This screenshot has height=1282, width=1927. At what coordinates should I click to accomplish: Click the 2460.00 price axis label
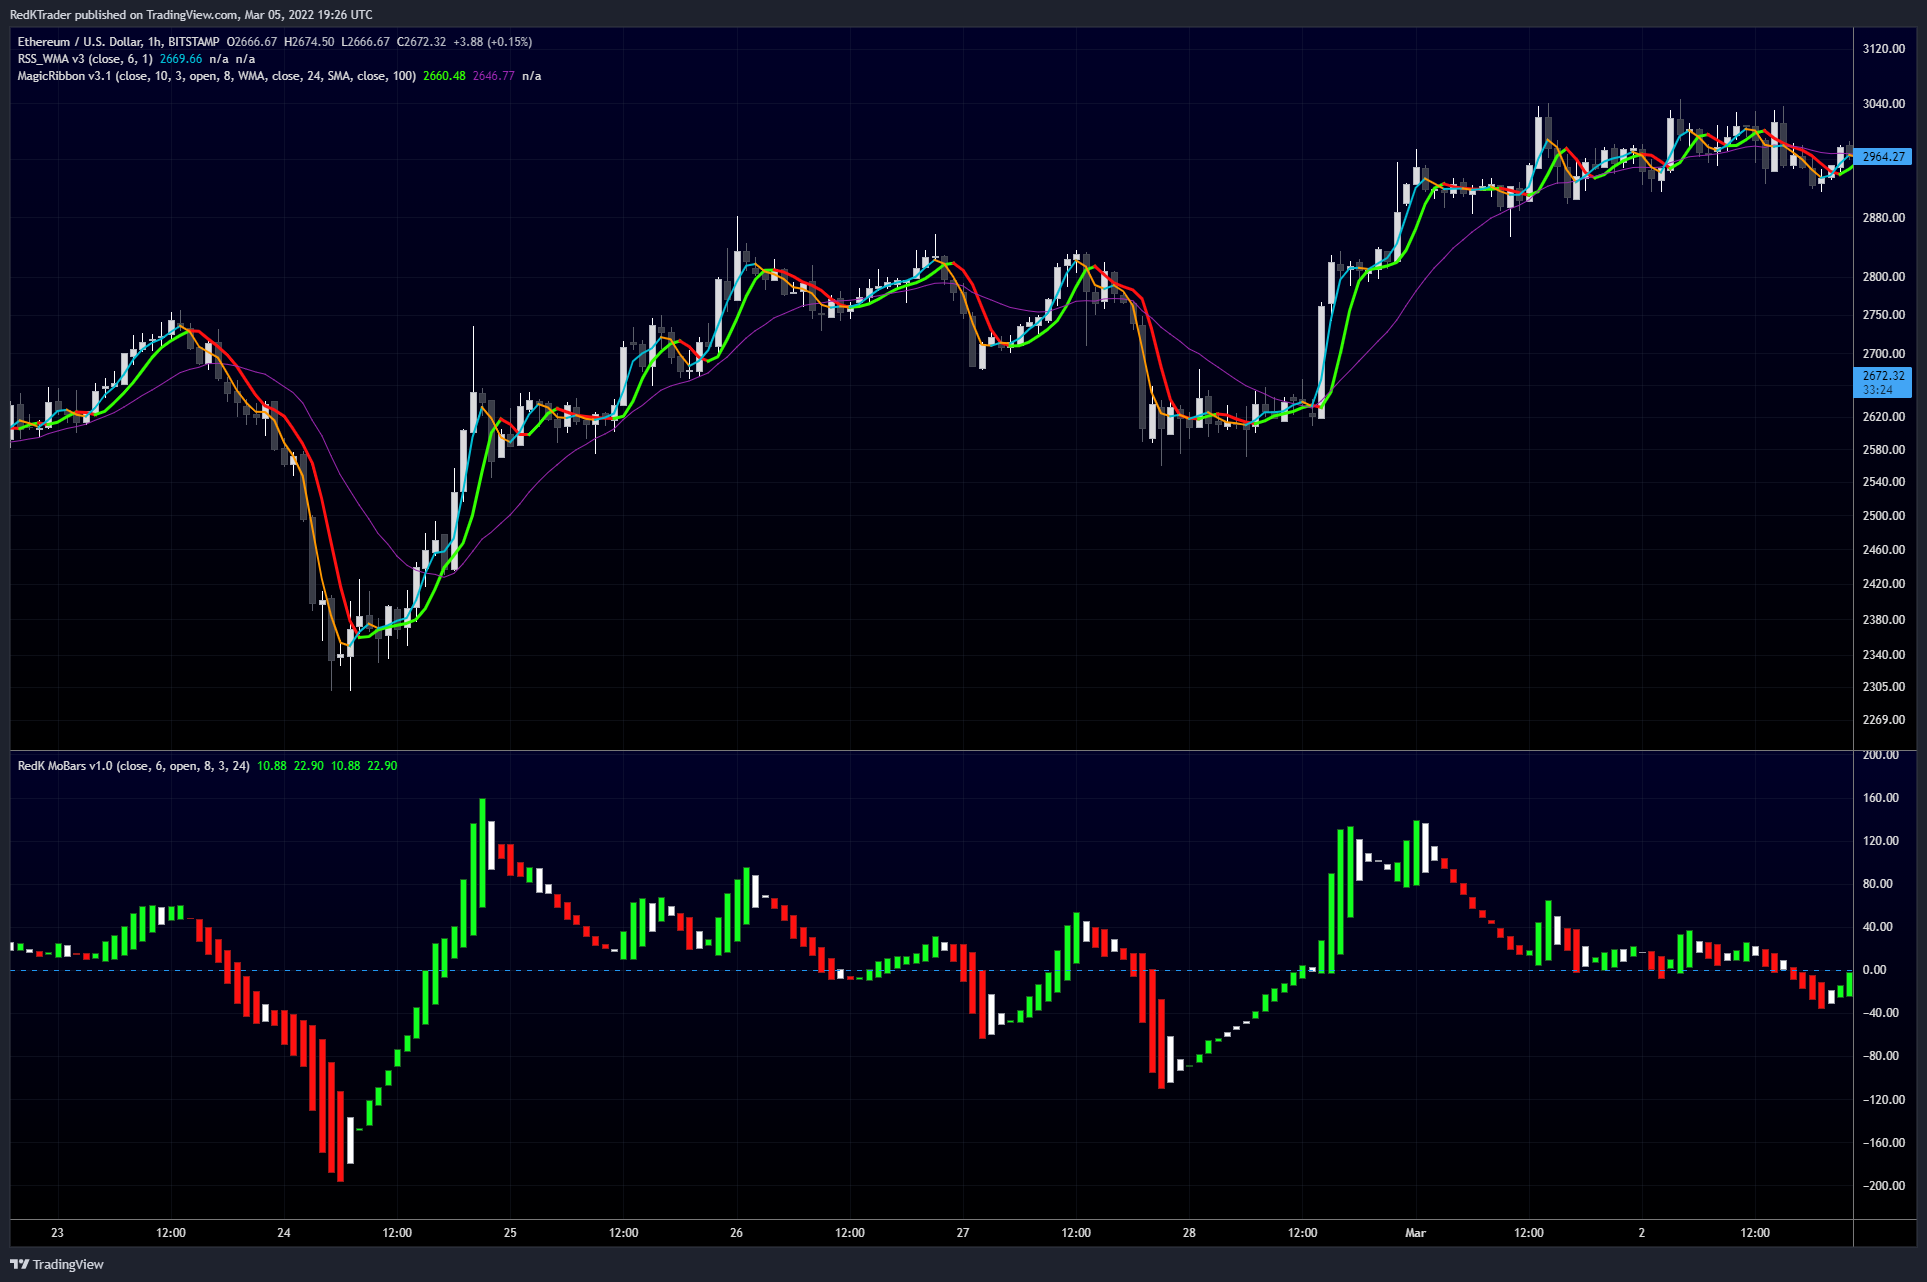[1883, 550]
